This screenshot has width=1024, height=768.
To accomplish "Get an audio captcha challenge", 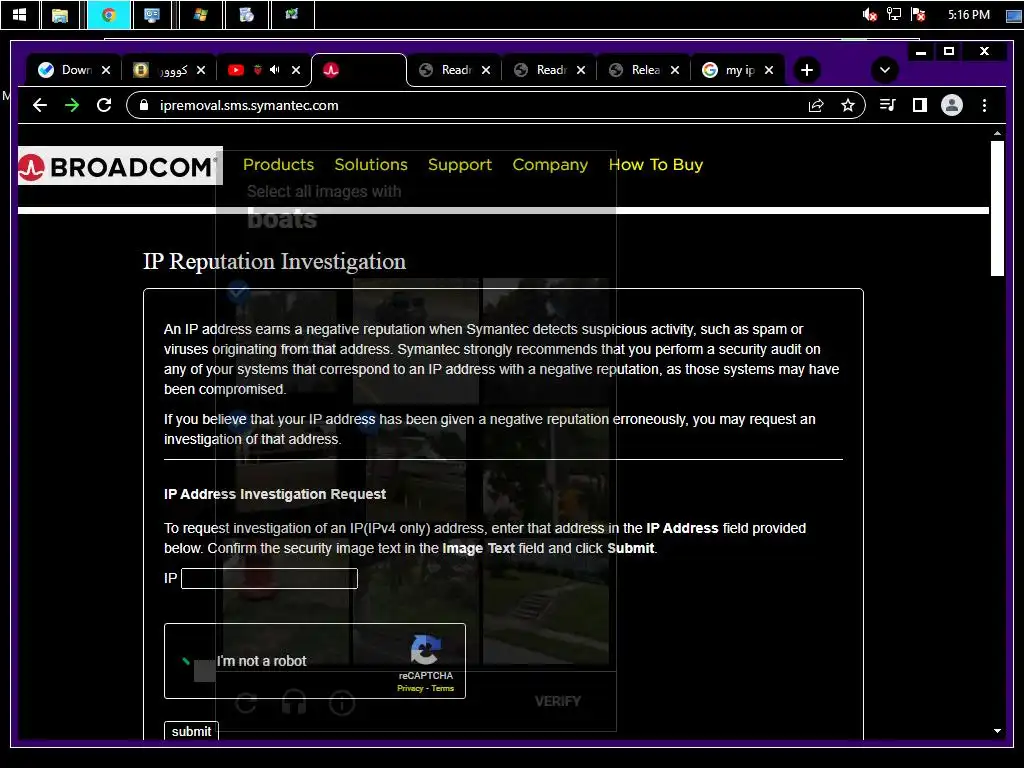I will pos(294,703).
